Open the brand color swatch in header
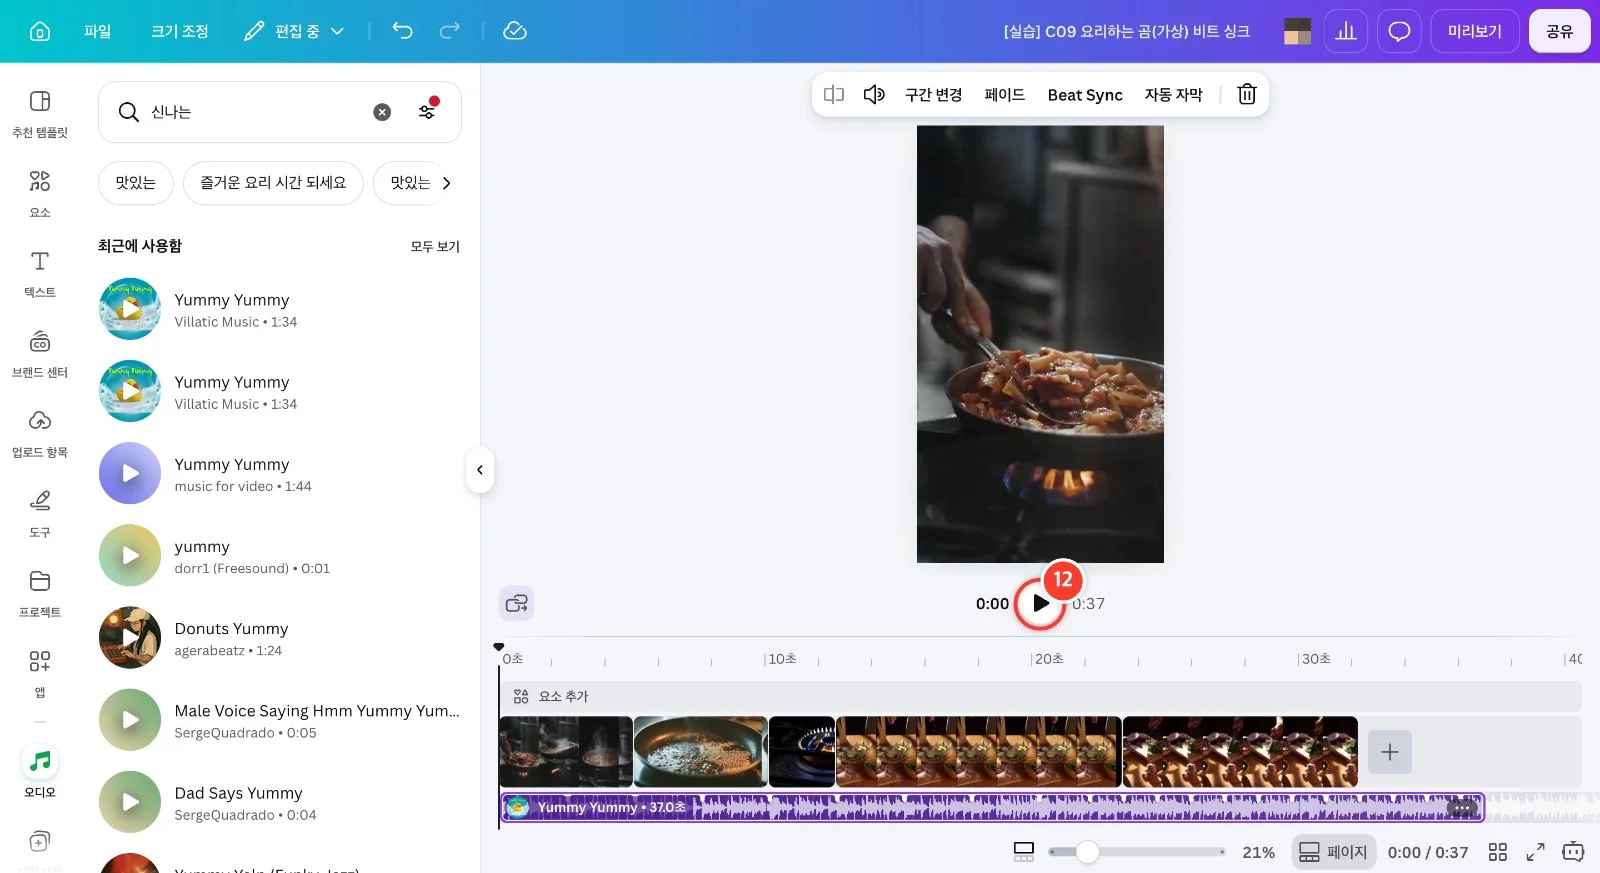Viewport: 1600px width, 873px height. (1297, 31)
